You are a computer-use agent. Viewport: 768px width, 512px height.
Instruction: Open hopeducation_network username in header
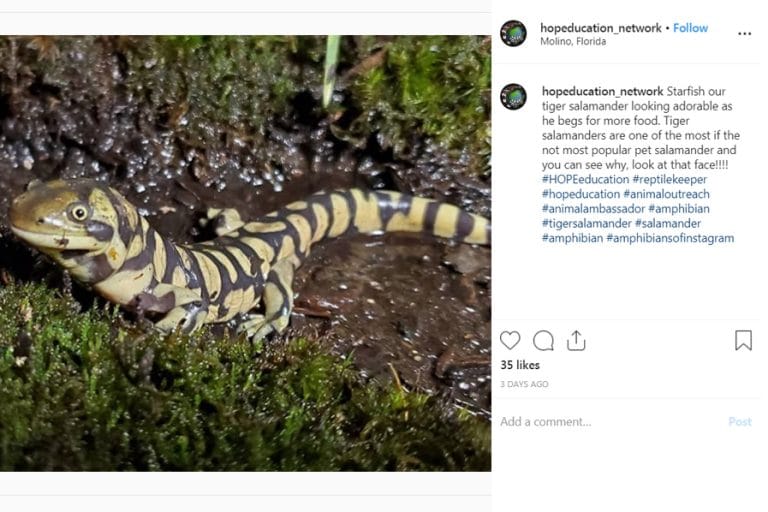600,28
